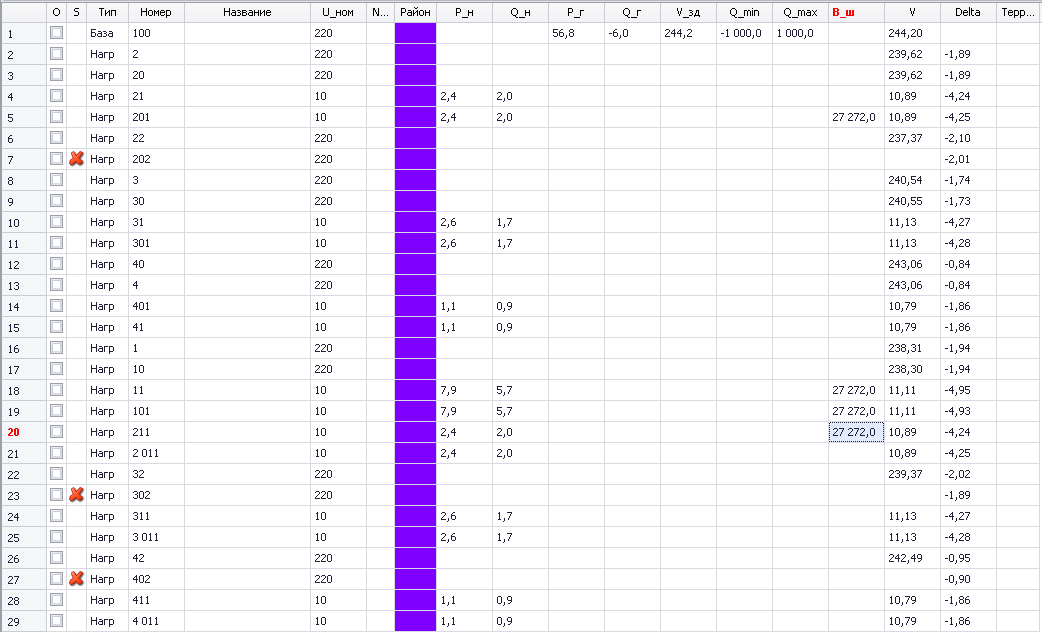Click the red В_ш column header

click(x=856, y=12)
